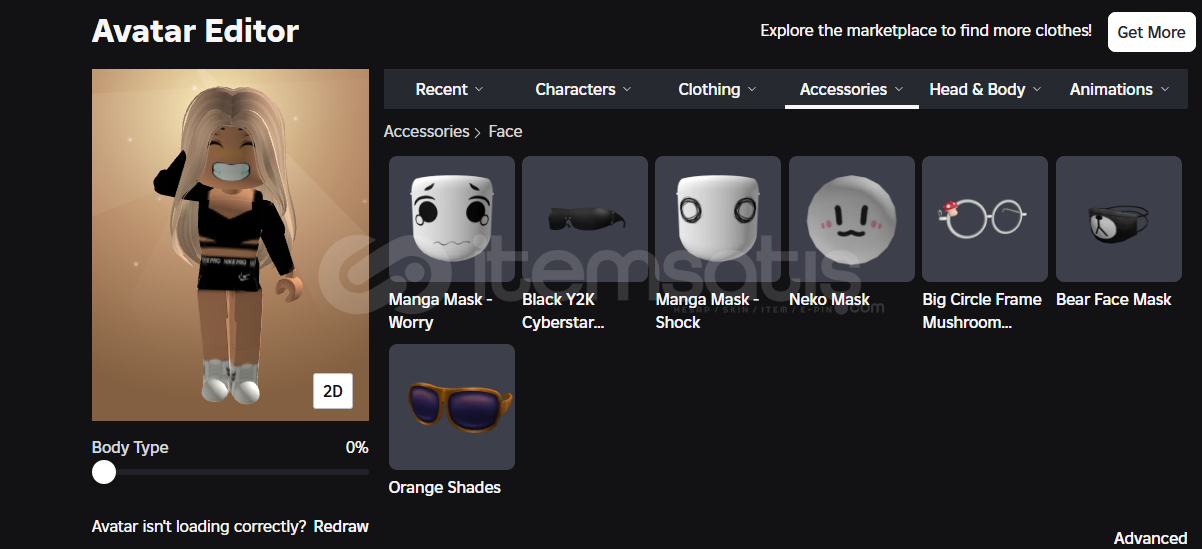Click the Black Y2K Cyberstar name text
Image resolution: width=1202 pixels, height=549 pixels.
tap(563, 311)
